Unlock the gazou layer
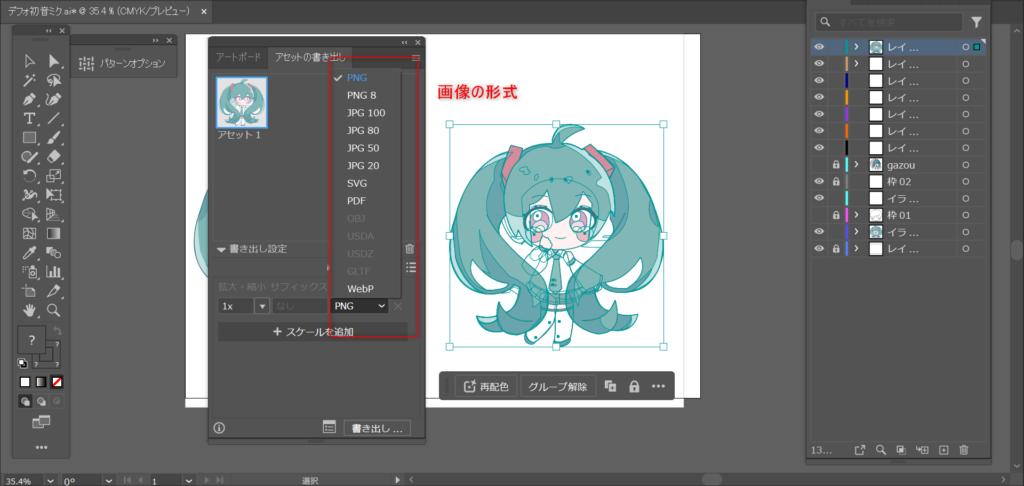The image size is (1024, 486). pos(835,164)
